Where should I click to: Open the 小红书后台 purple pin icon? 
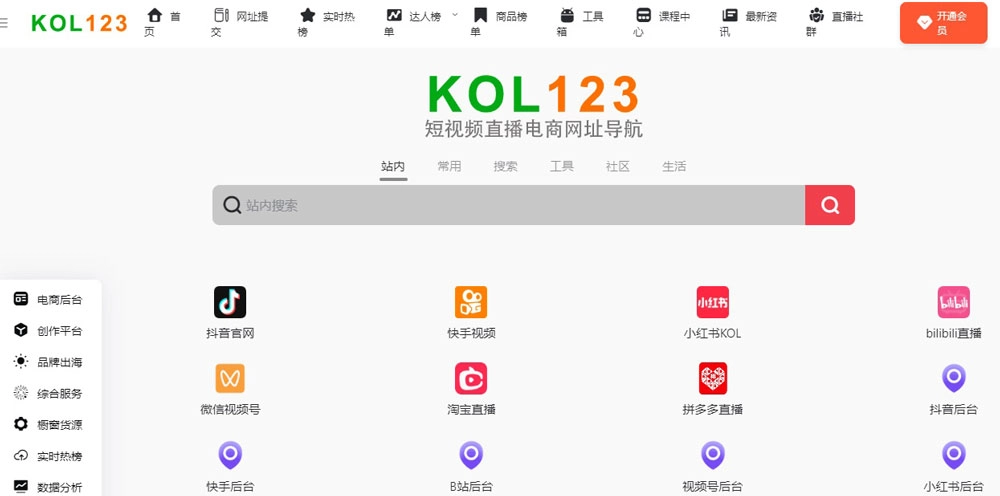953,455
